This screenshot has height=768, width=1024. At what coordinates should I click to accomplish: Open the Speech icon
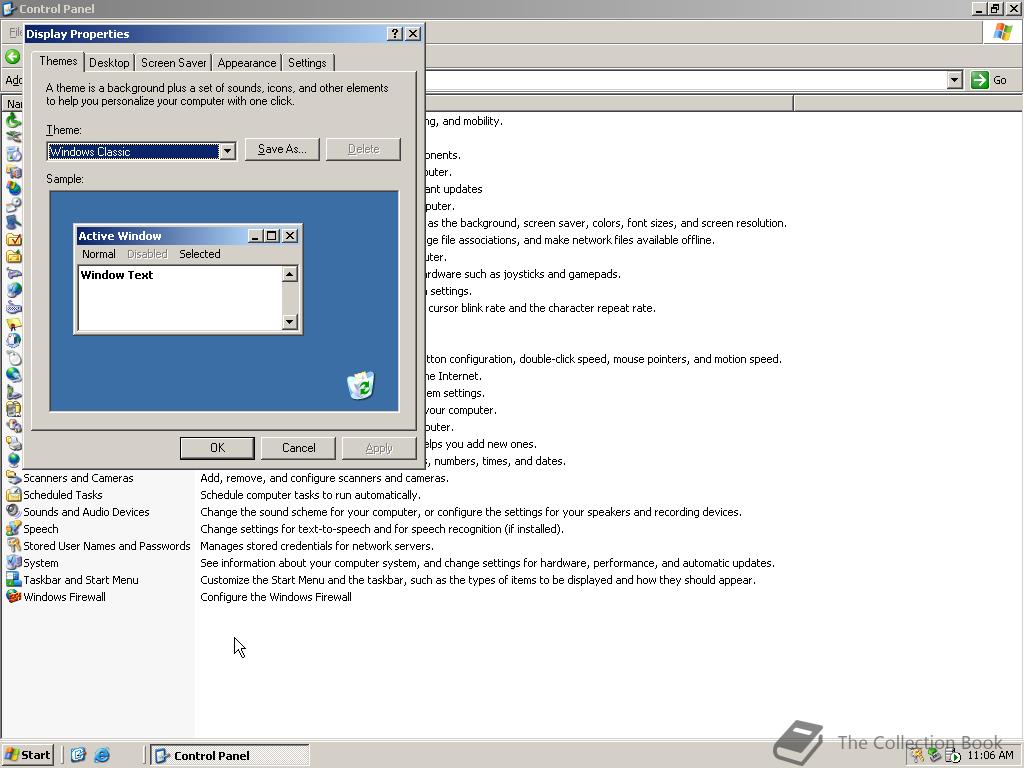[13, 528]
